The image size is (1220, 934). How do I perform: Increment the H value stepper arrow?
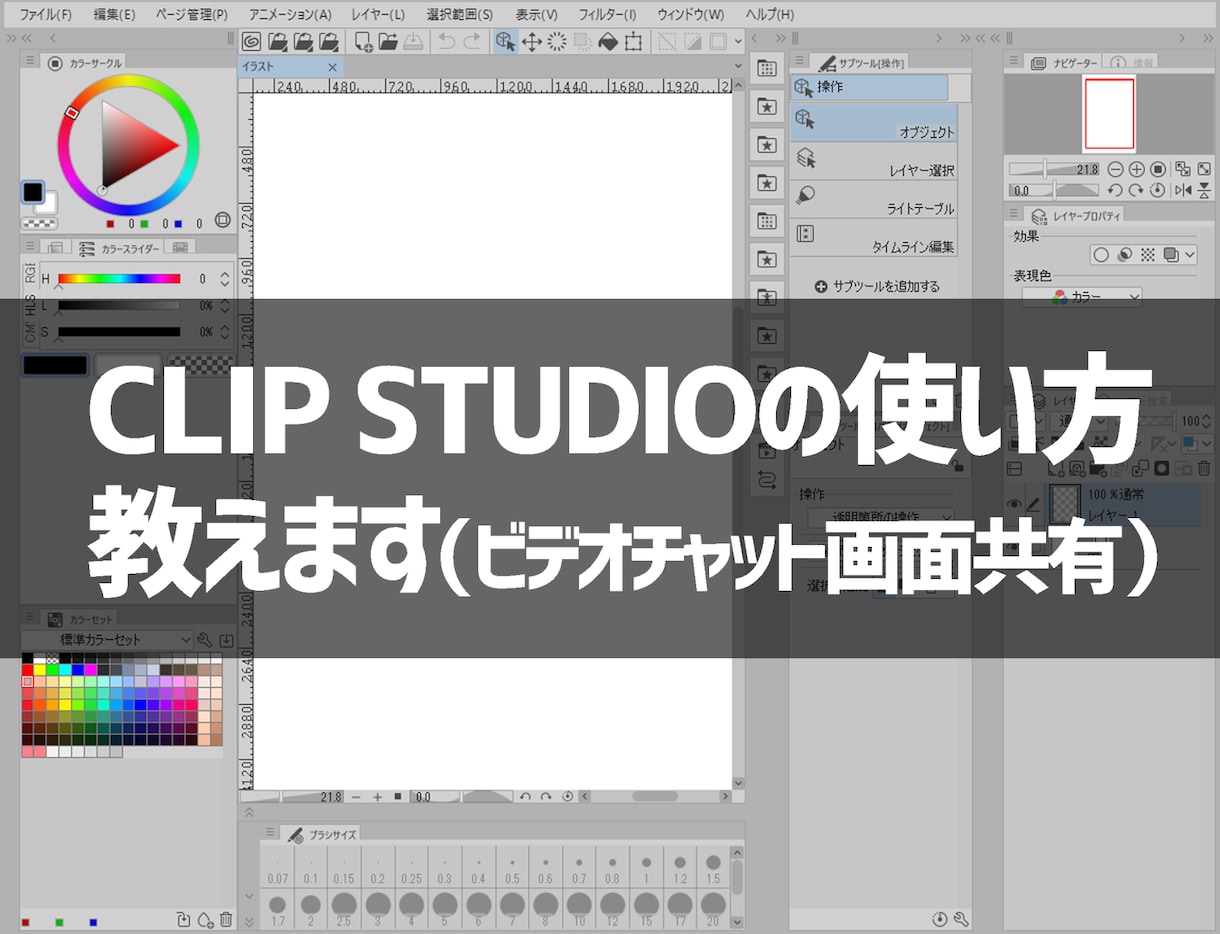pos(225,275)
